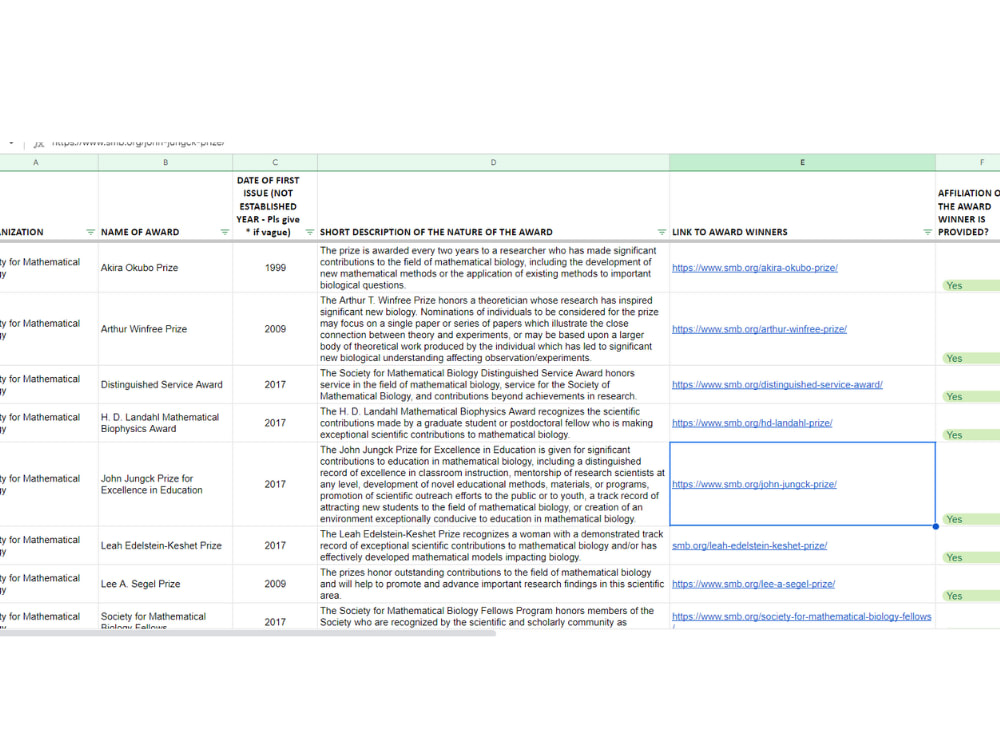Open the leah-edelstein-keshet-prize link

749,545
